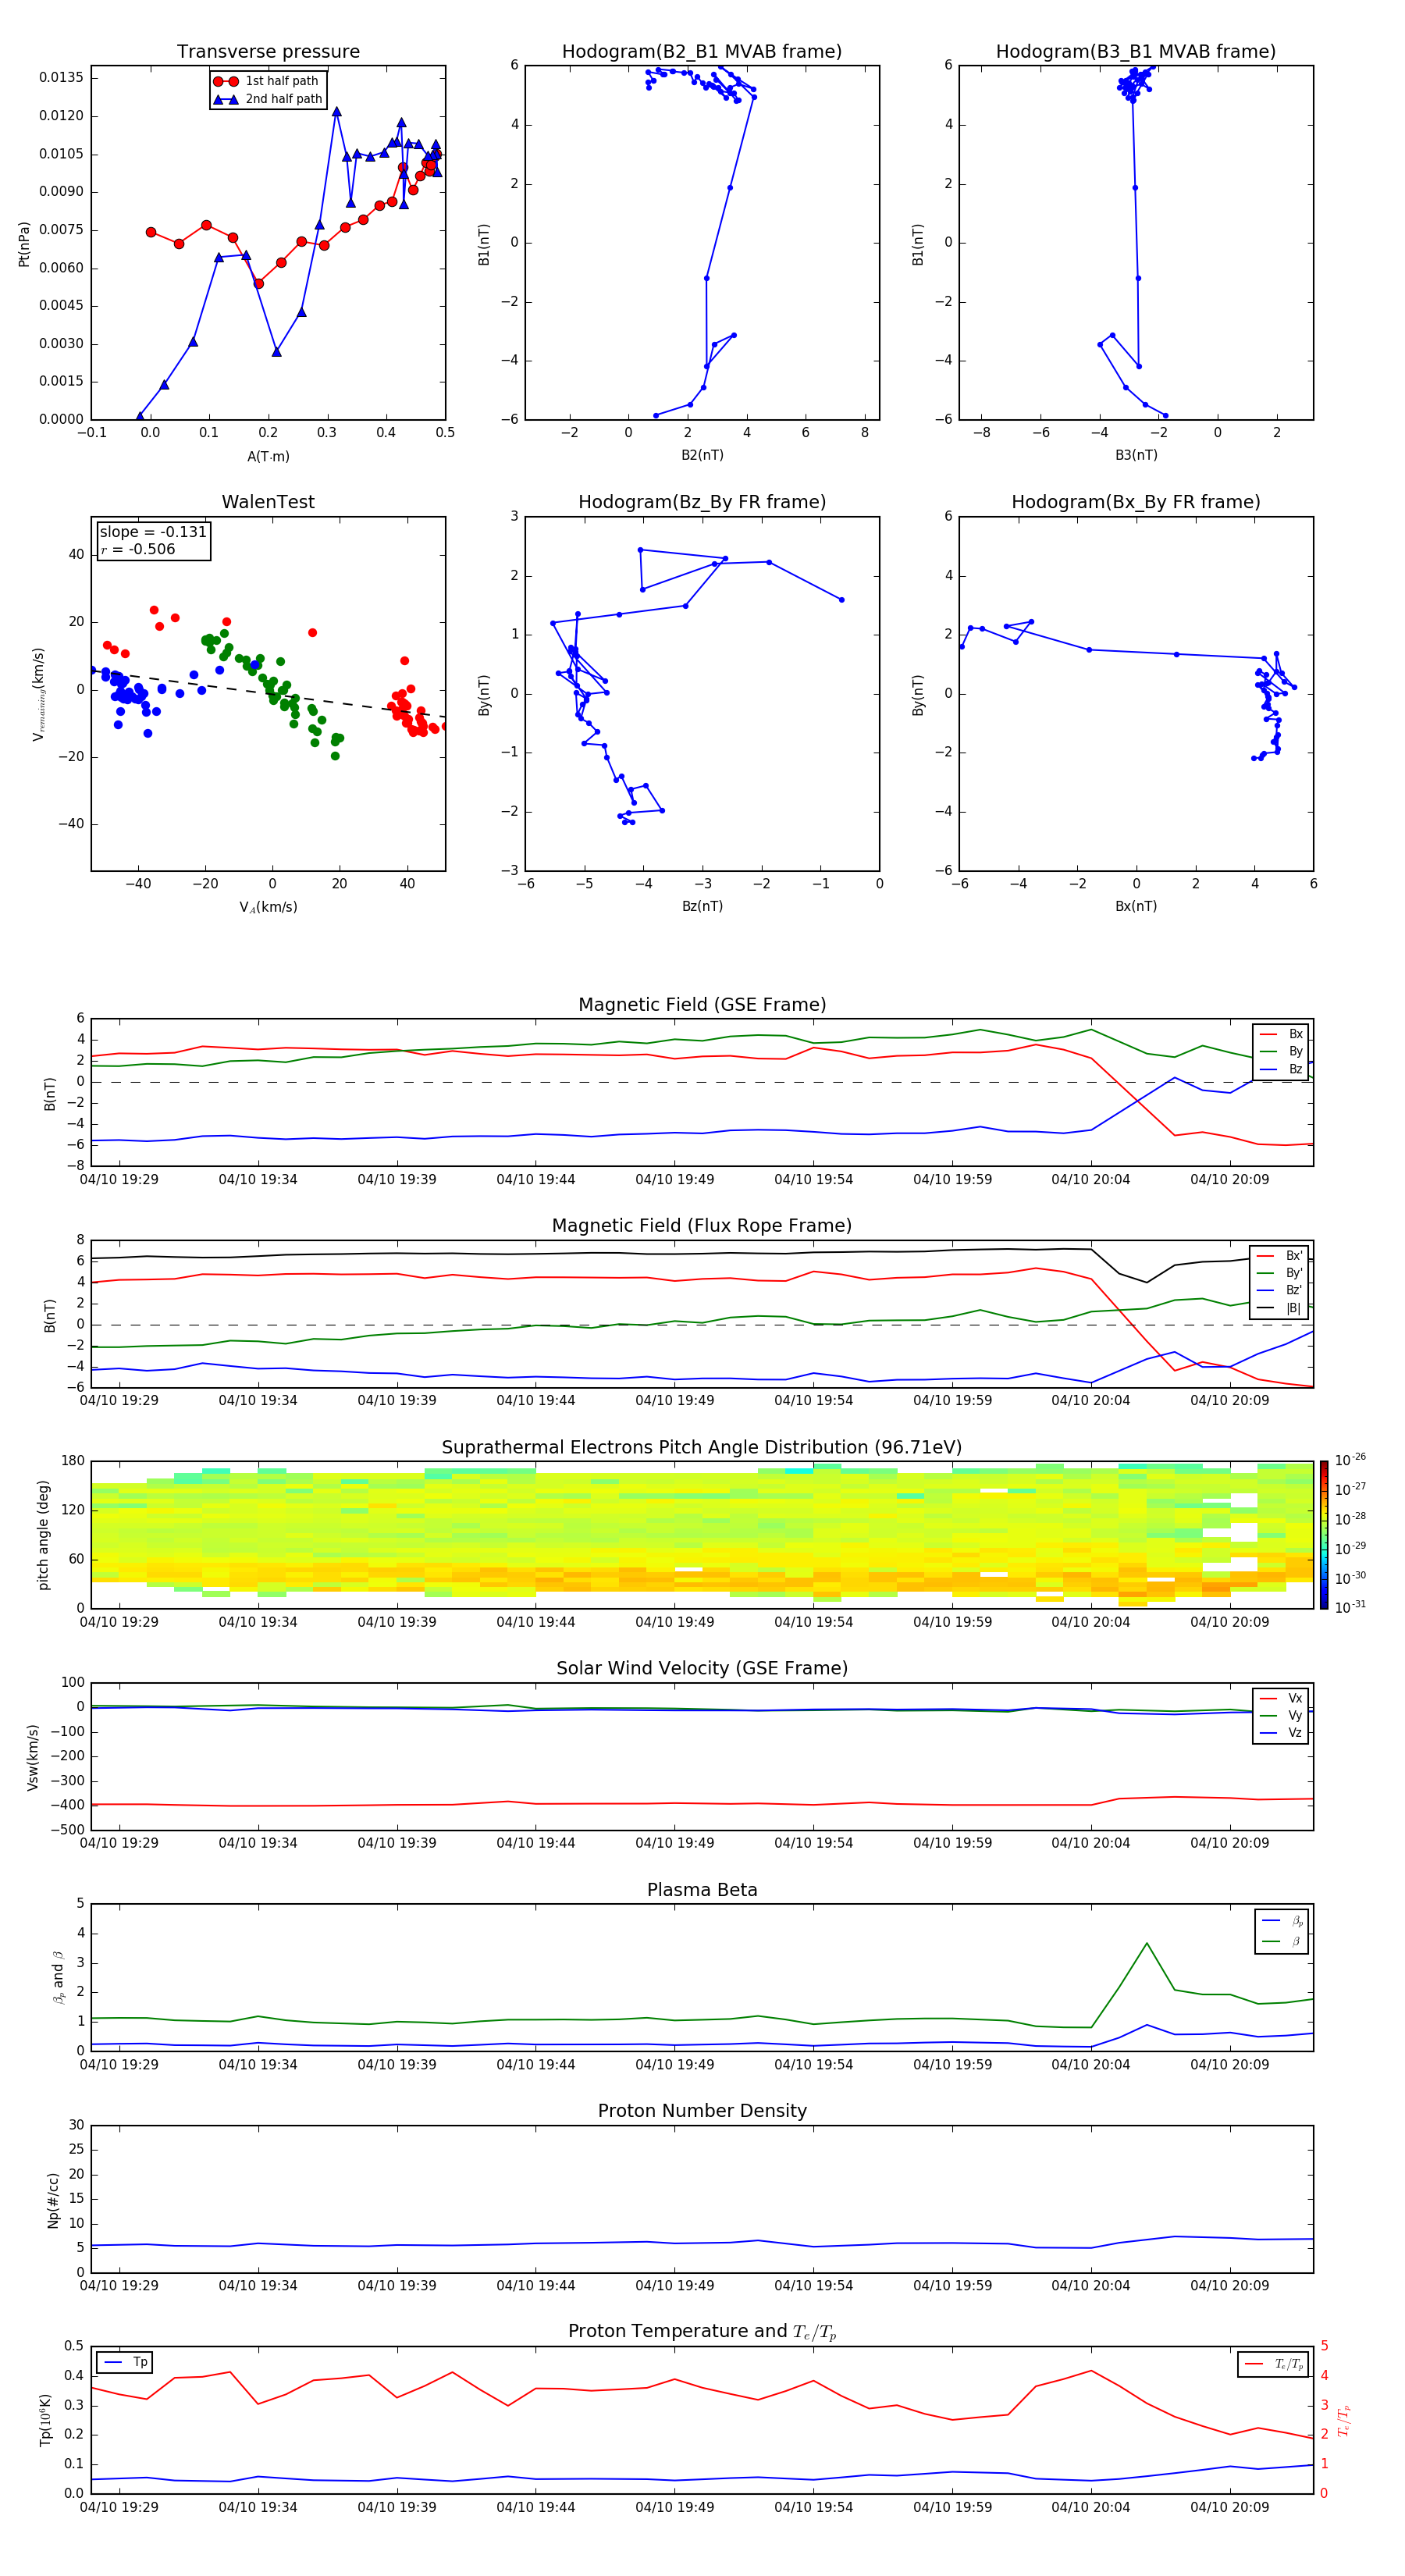
Task: Click the 'Proton Temperature and Te/Tp' title
Action: pyautogui.click(x=702, y=2332)
